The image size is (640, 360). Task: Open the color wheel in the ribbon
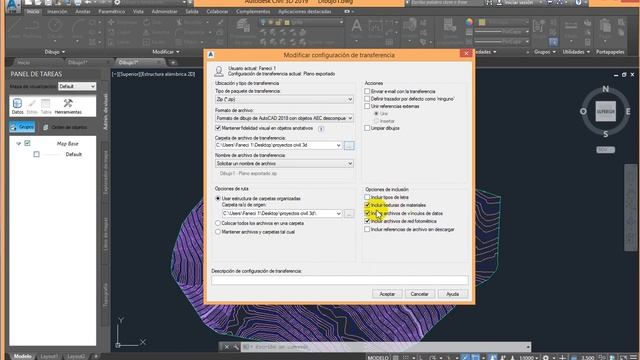(x=469, y=22)
